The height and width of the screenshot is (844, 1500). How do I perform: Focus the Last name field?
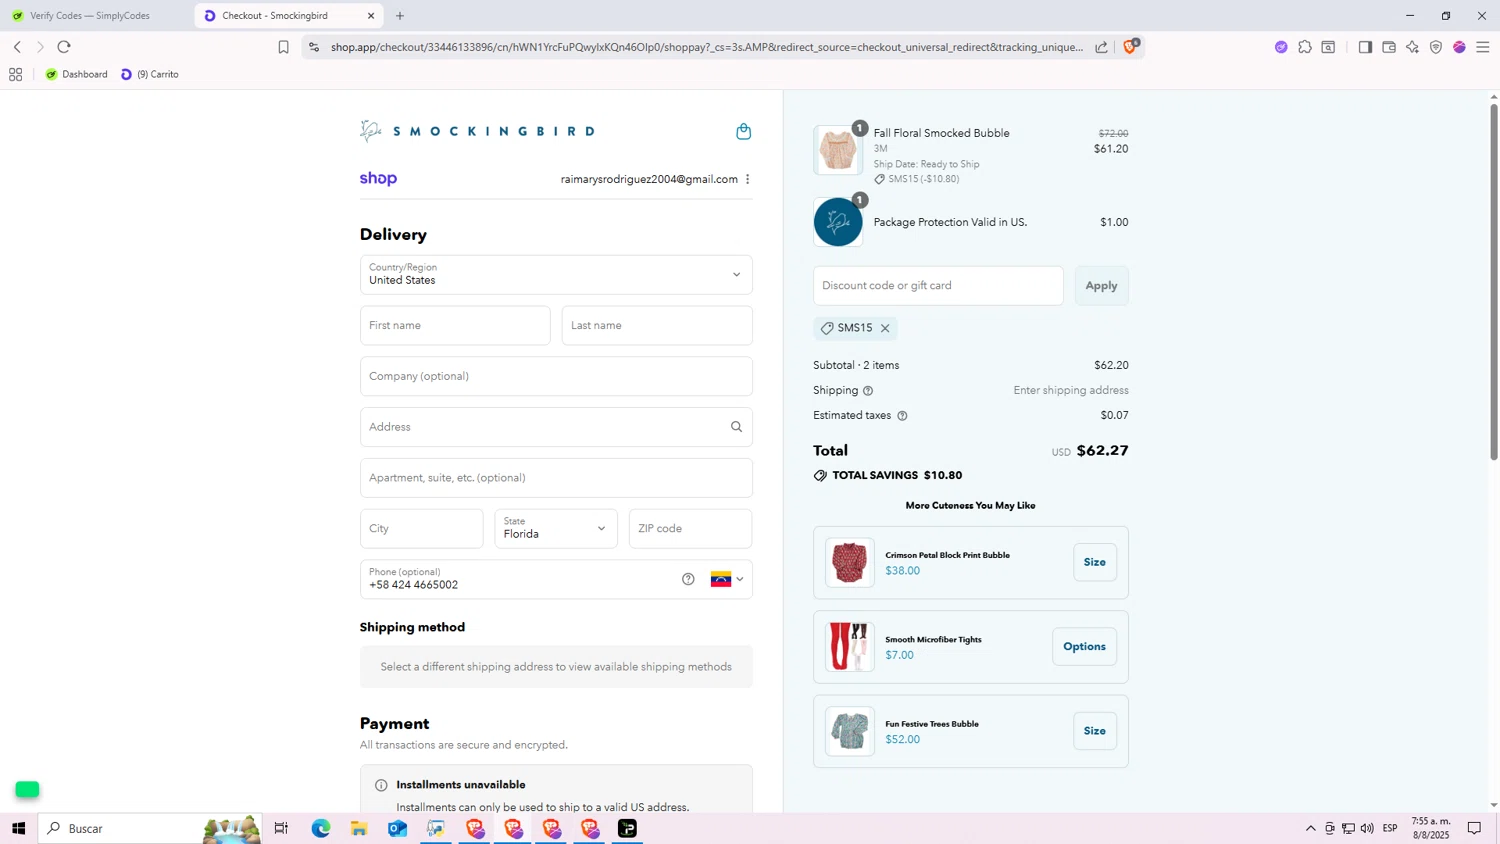point(657,325)
